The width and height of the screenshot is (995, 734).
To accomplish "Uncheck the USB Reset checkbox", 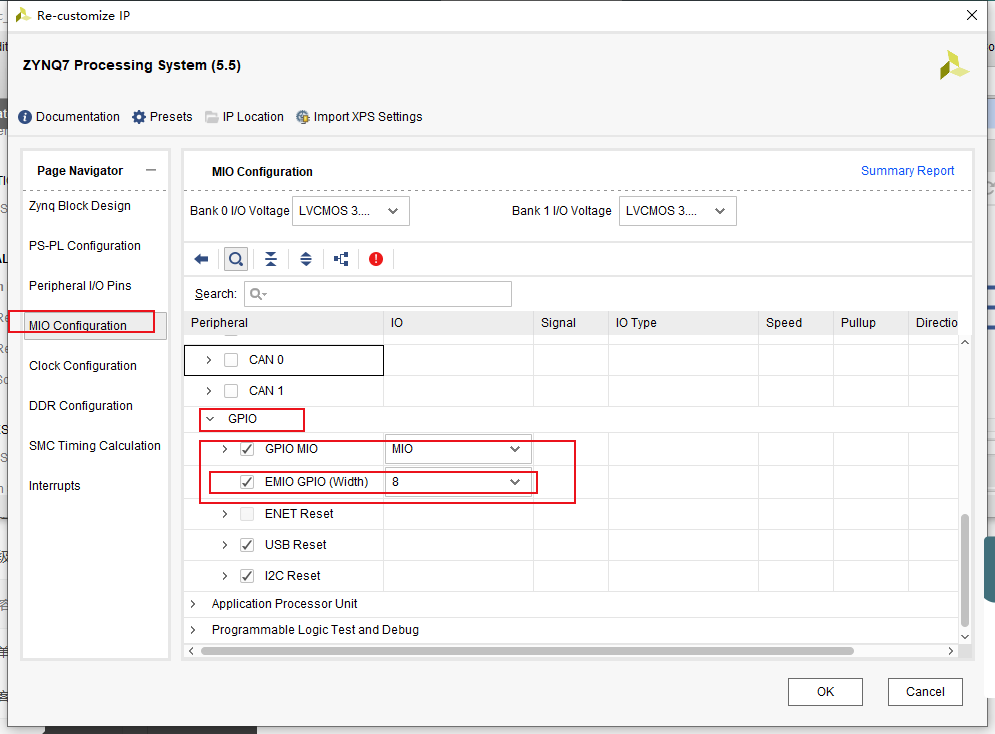I will [x=247, y=545].
